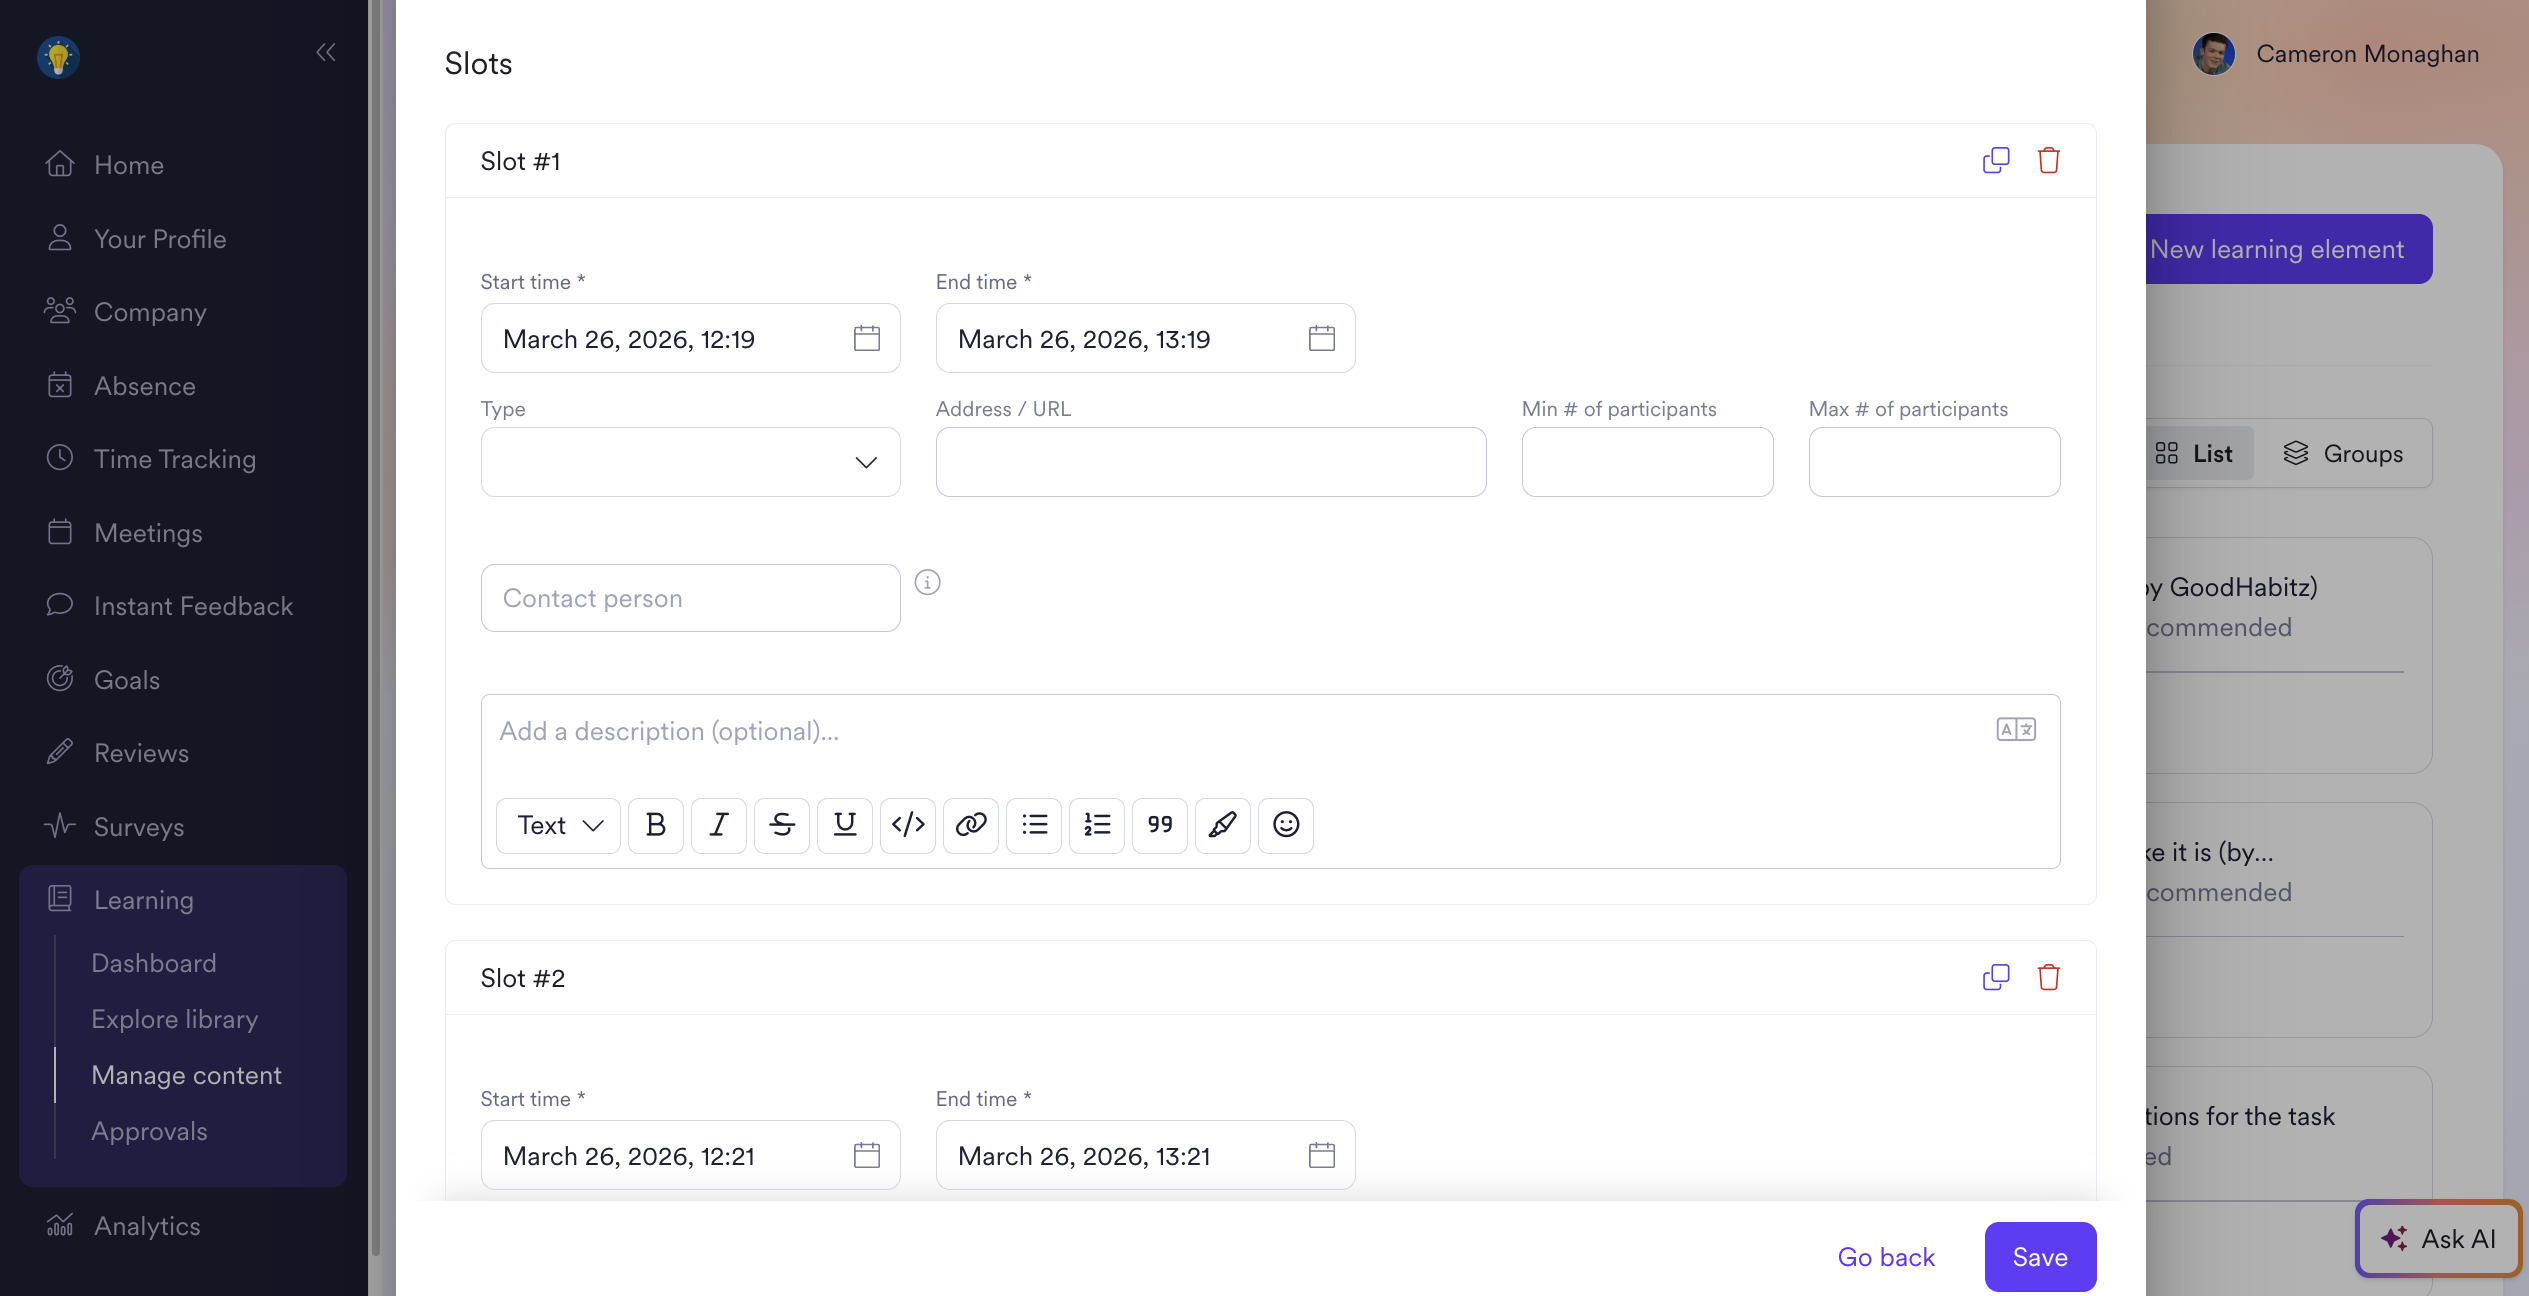
Task: Toggle underline formatting
Action: [x=844, y=825]
